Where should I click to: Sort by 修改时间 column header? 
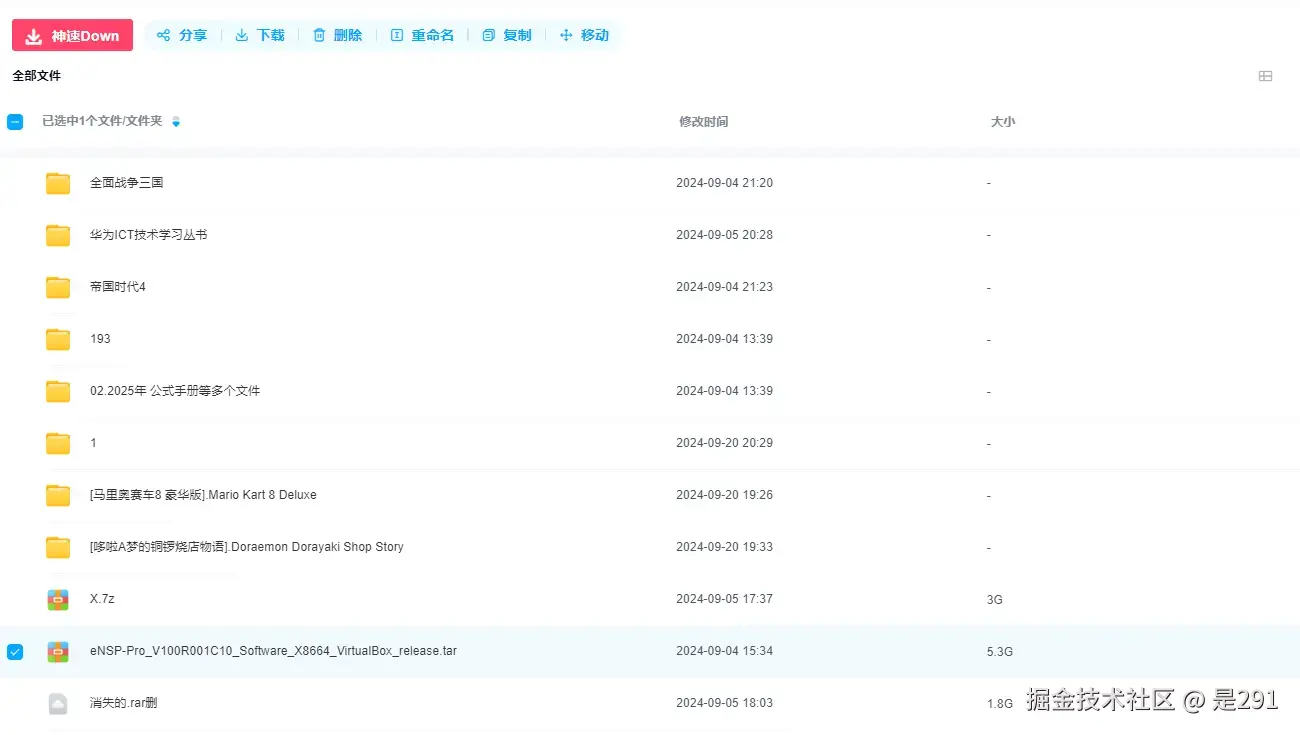704,122
